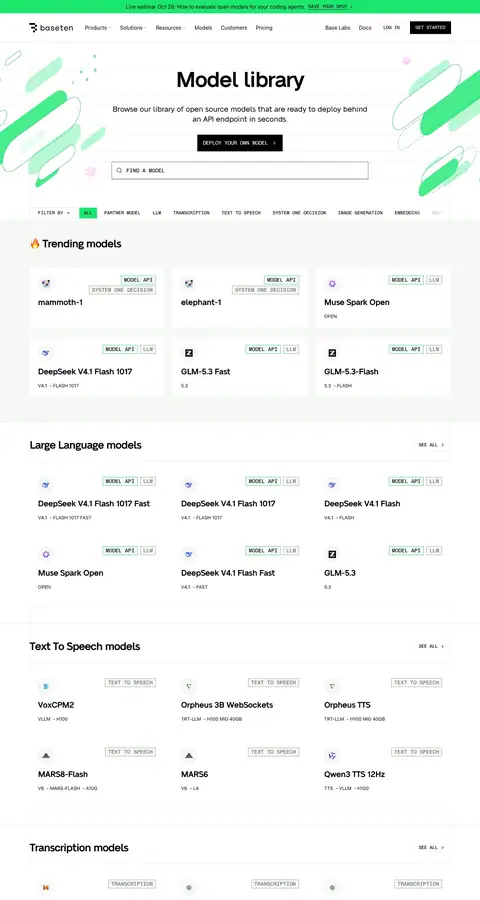The image size is (480, 900).
Task: Select the Embedding filter tab
Action: (407, 213)
